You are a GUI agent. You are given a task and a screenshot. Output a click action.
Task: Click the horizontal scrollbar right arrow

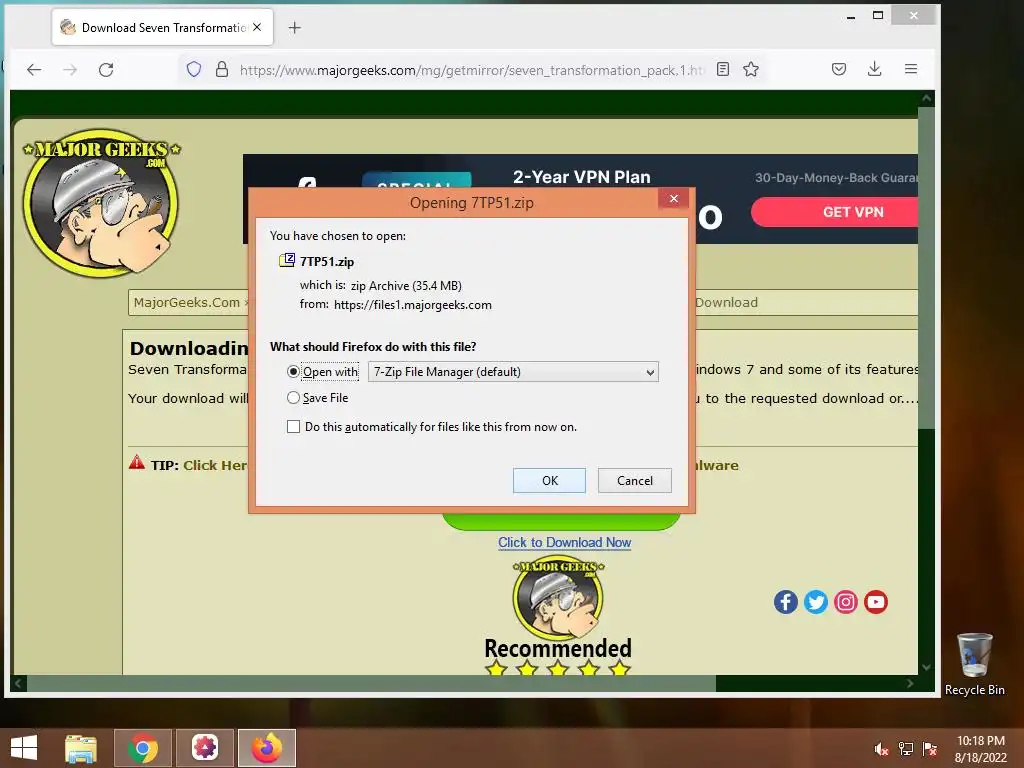pyautogui.click(x=910, y=683)
